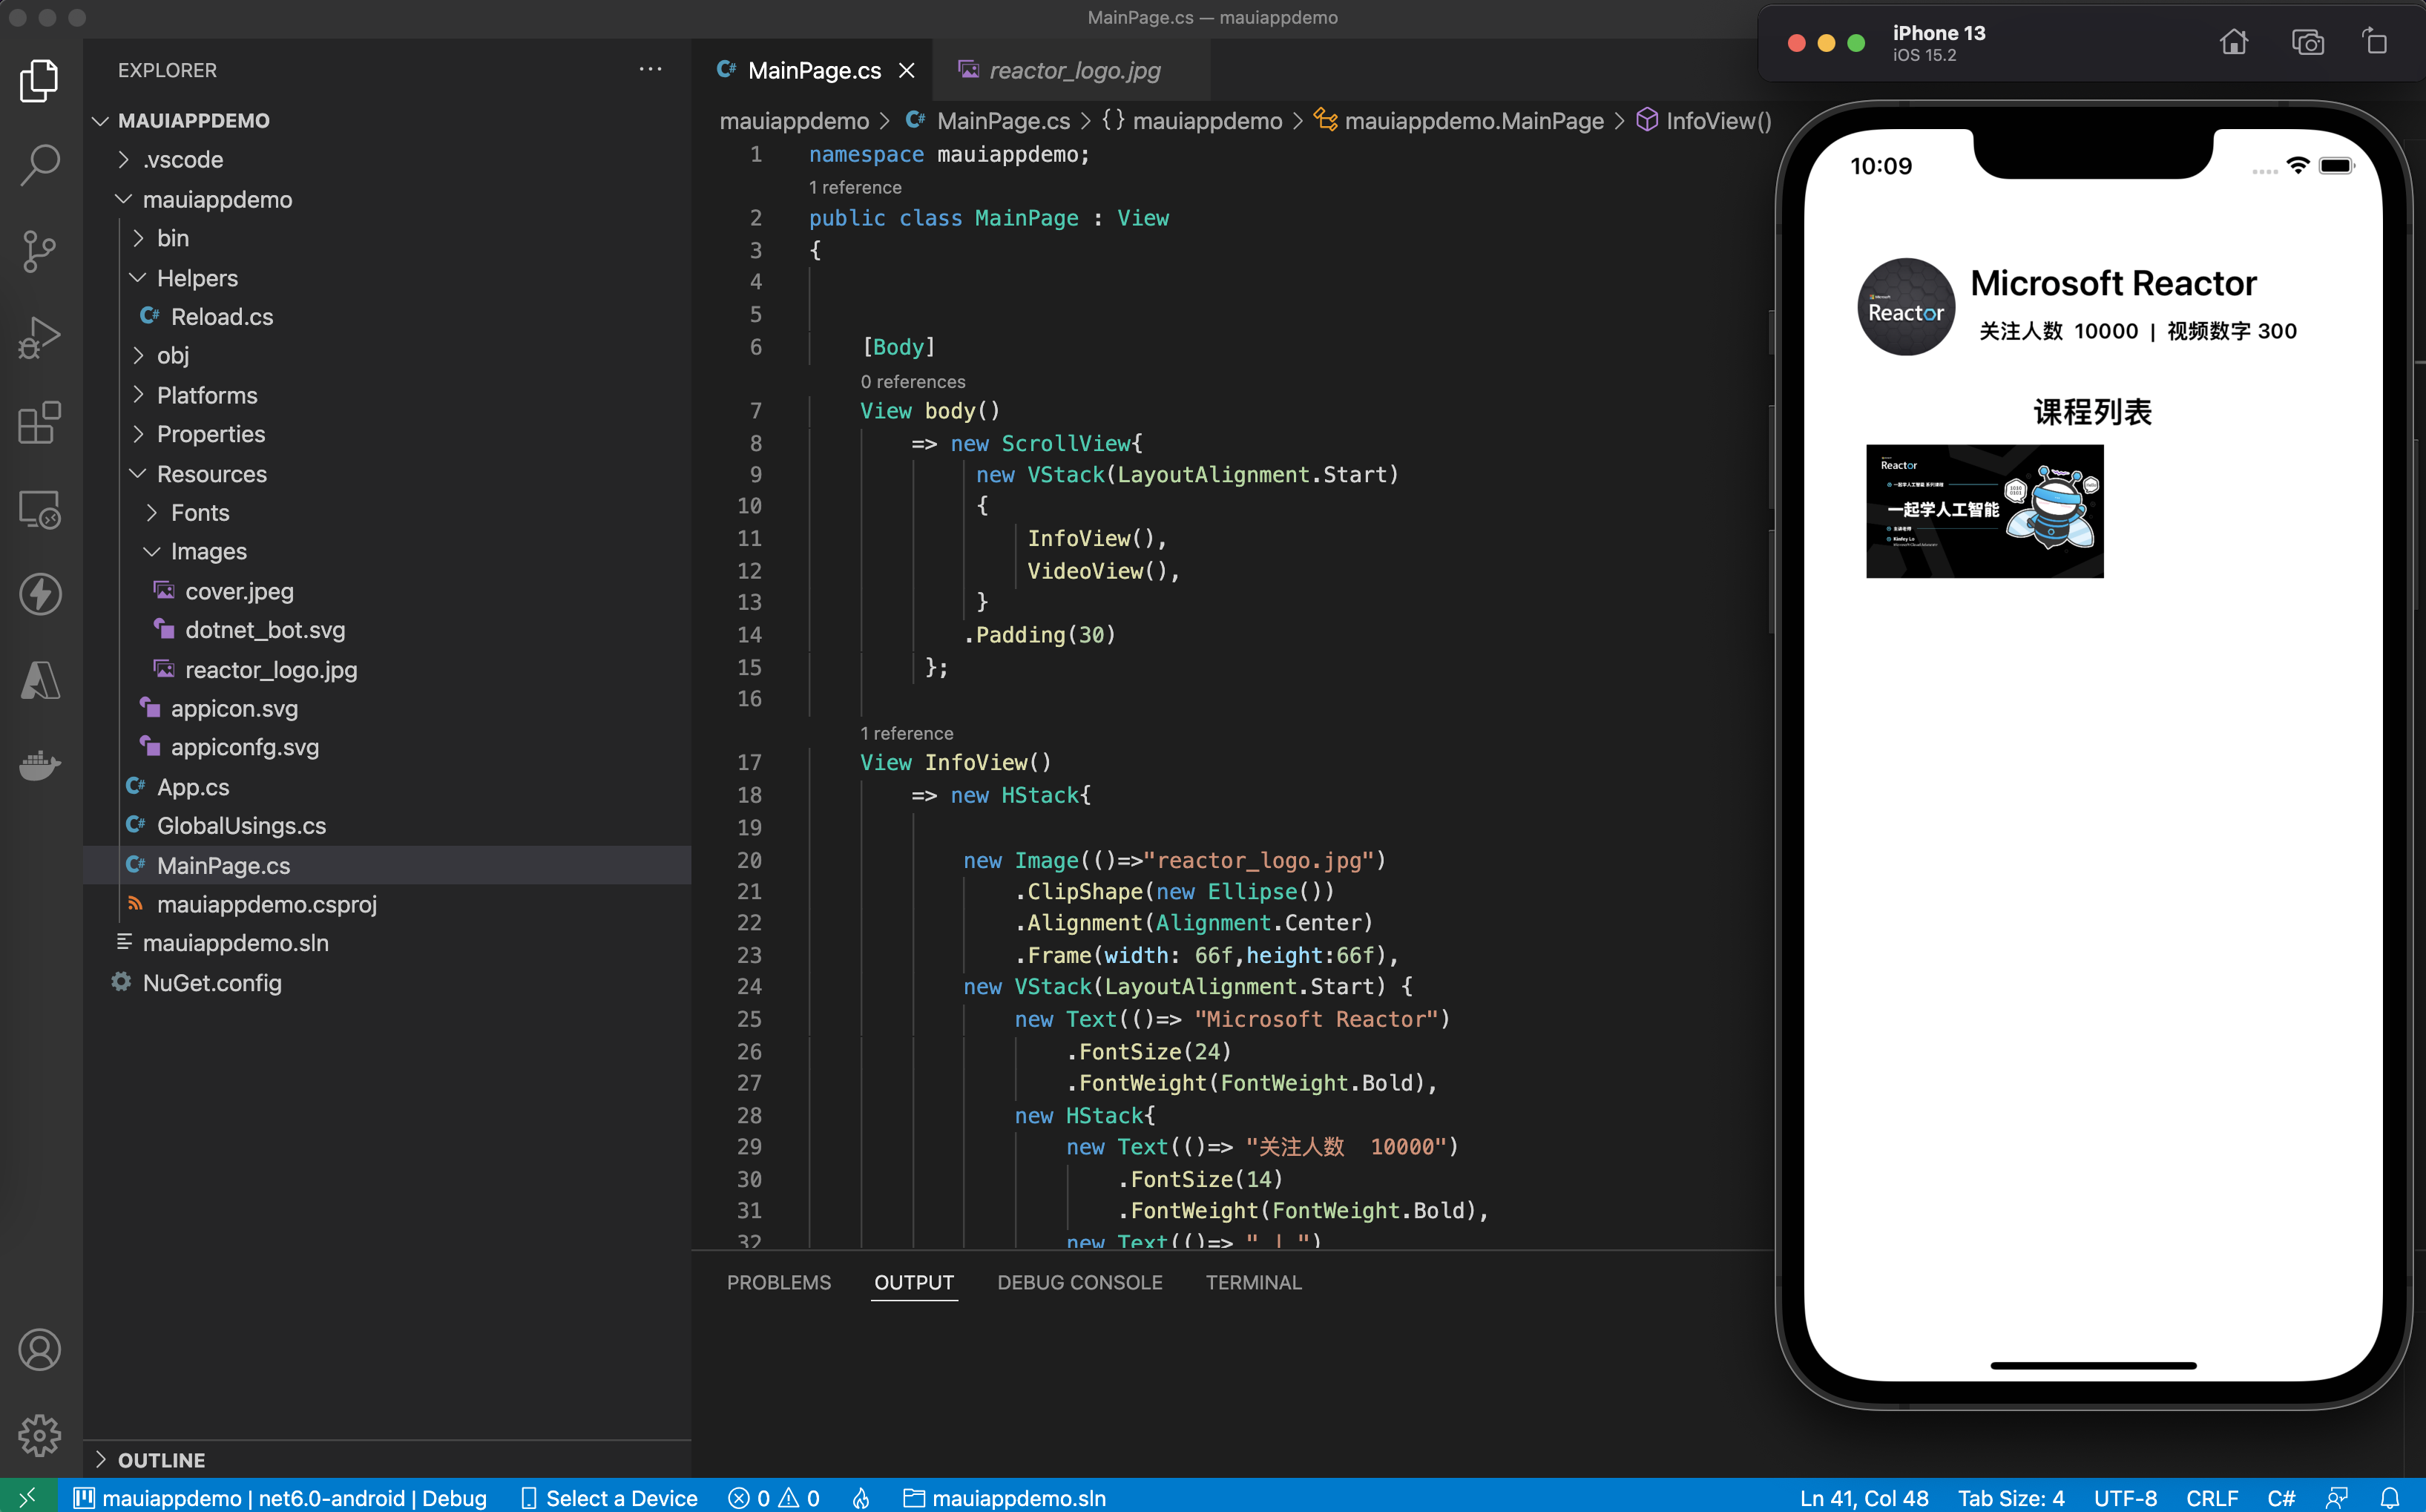The width and height of the screenshot is (2426, 1512).
Task: Expand the OUTLINE section
Action: [x=161, y=1459]
